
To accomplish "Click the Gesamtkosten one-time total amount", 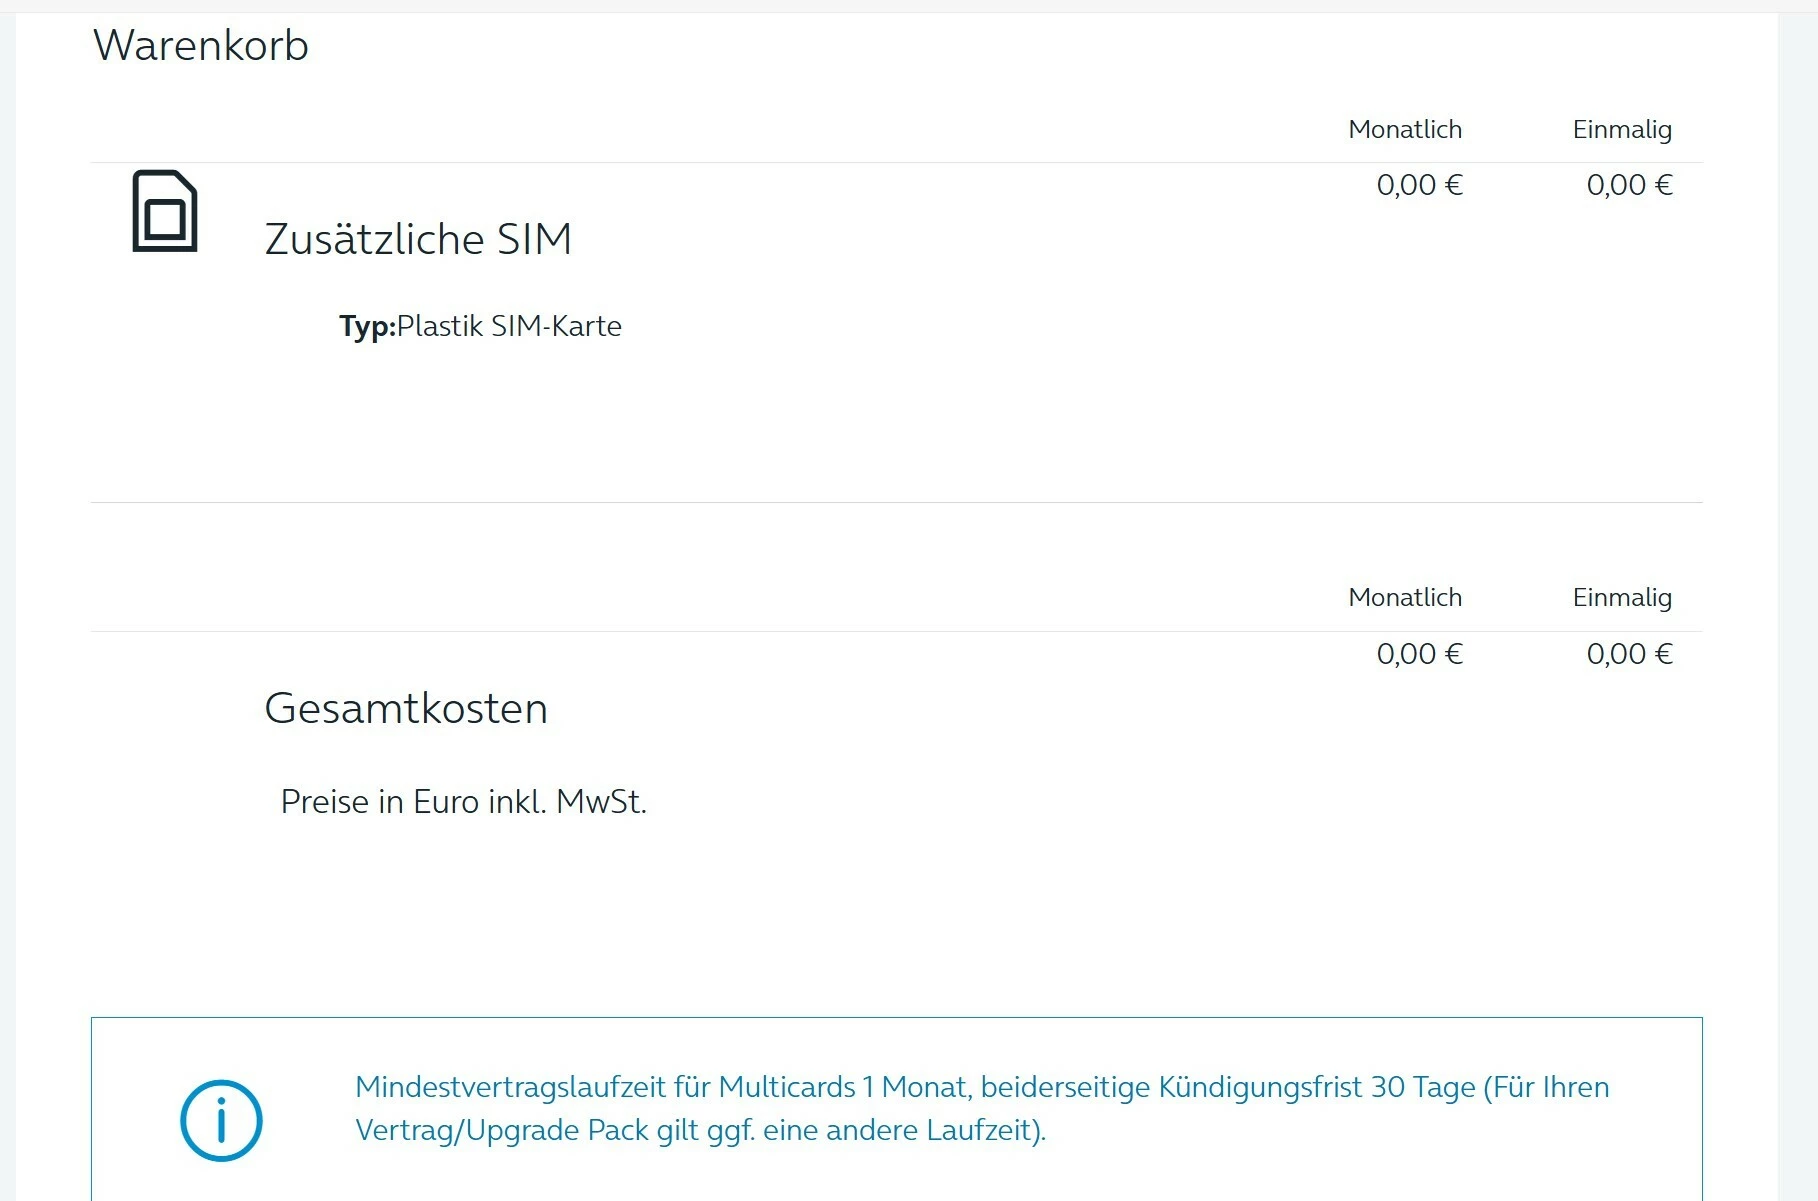I will click(x=1629, y=654).
